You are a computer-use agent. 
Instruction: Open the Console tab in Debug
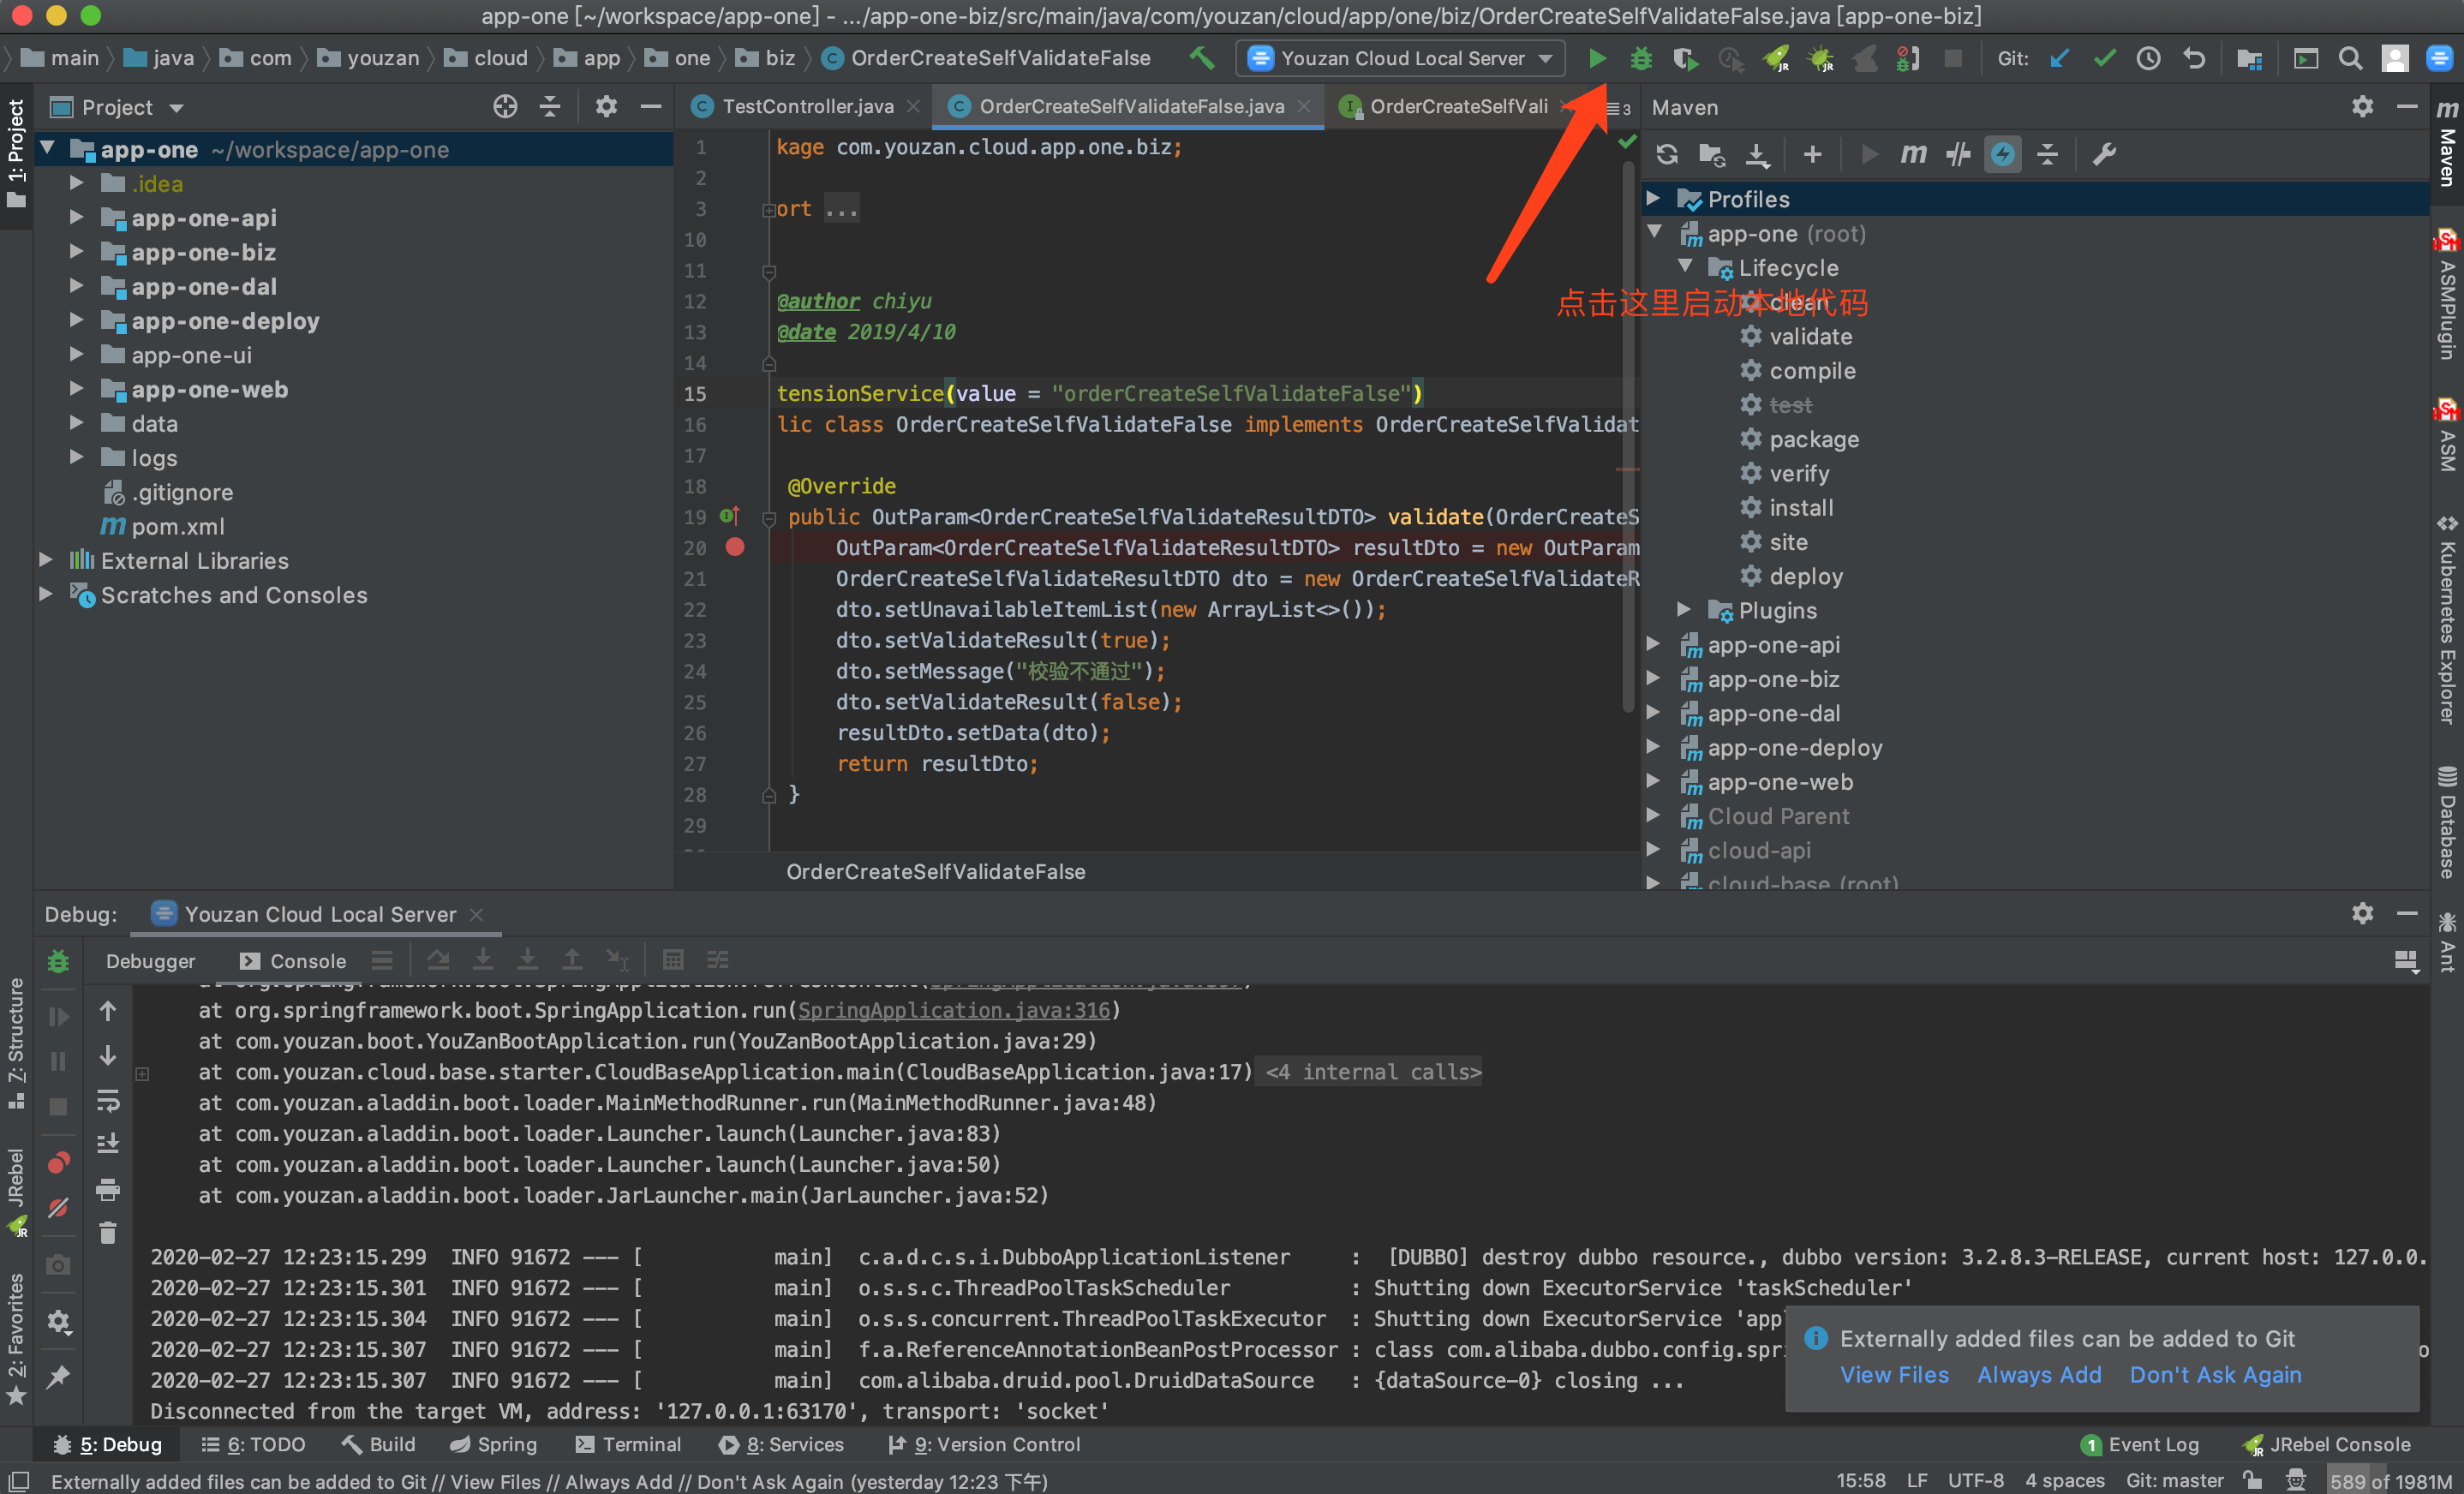(292, 961)
